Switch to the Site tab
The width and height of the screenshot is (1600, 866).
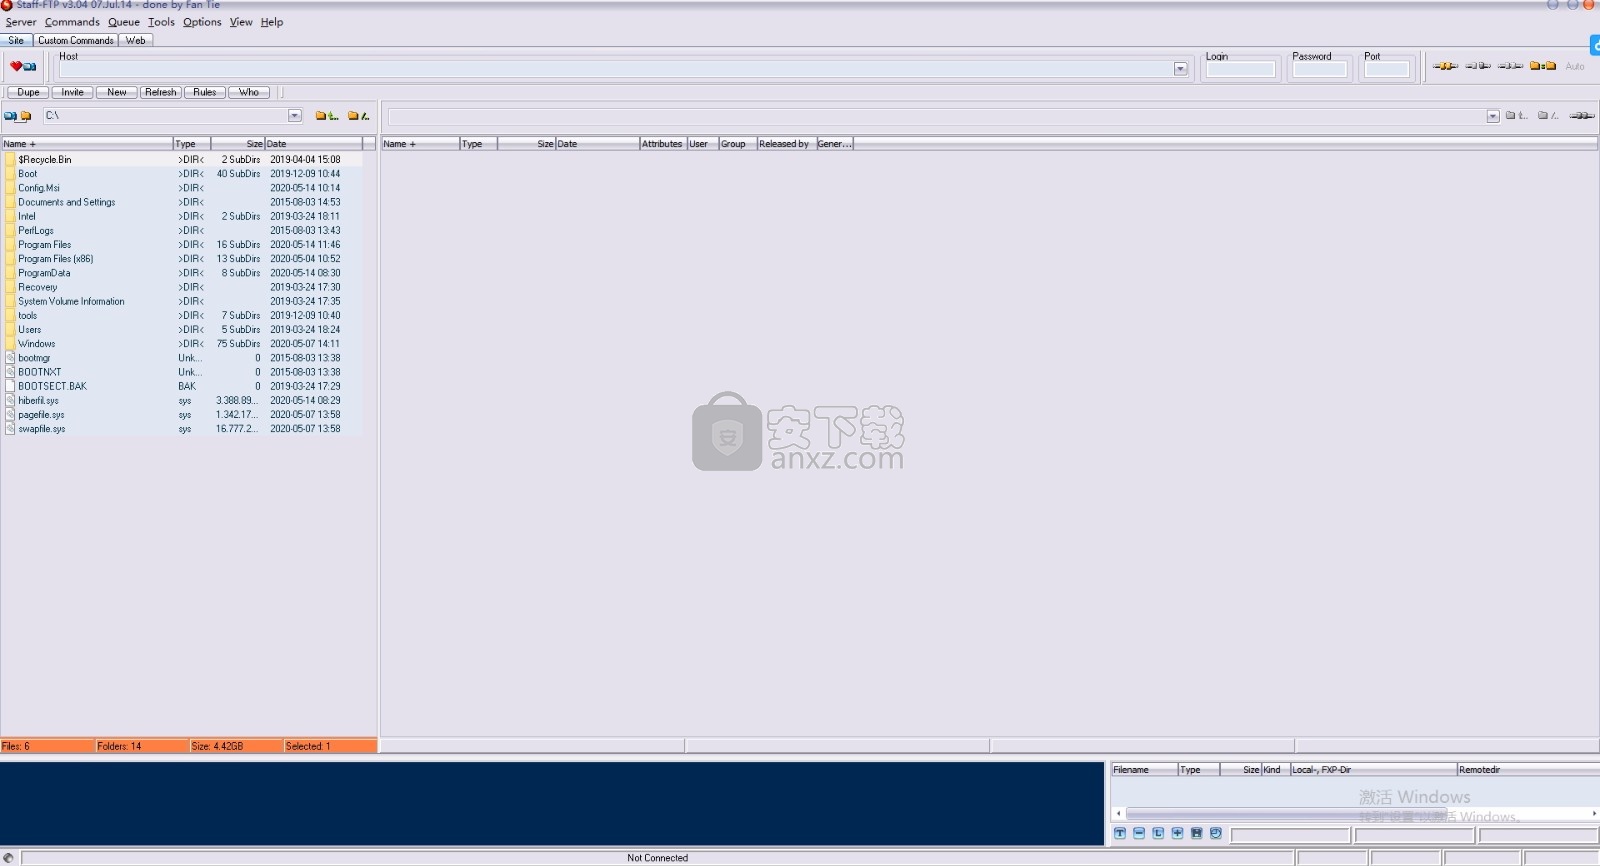point(17,41)
